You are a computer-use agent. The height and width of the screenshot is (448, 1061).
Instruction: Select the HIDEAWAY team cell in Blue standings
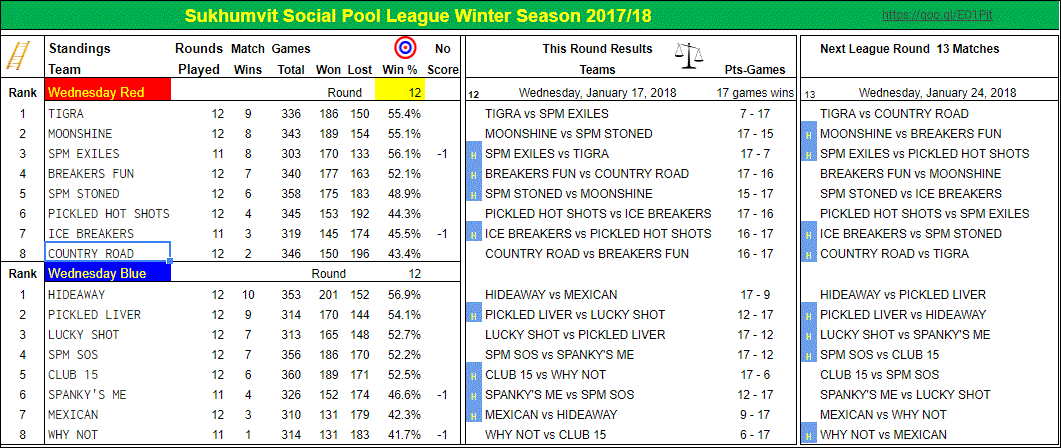pyautogui.click(x=107, y=294)
